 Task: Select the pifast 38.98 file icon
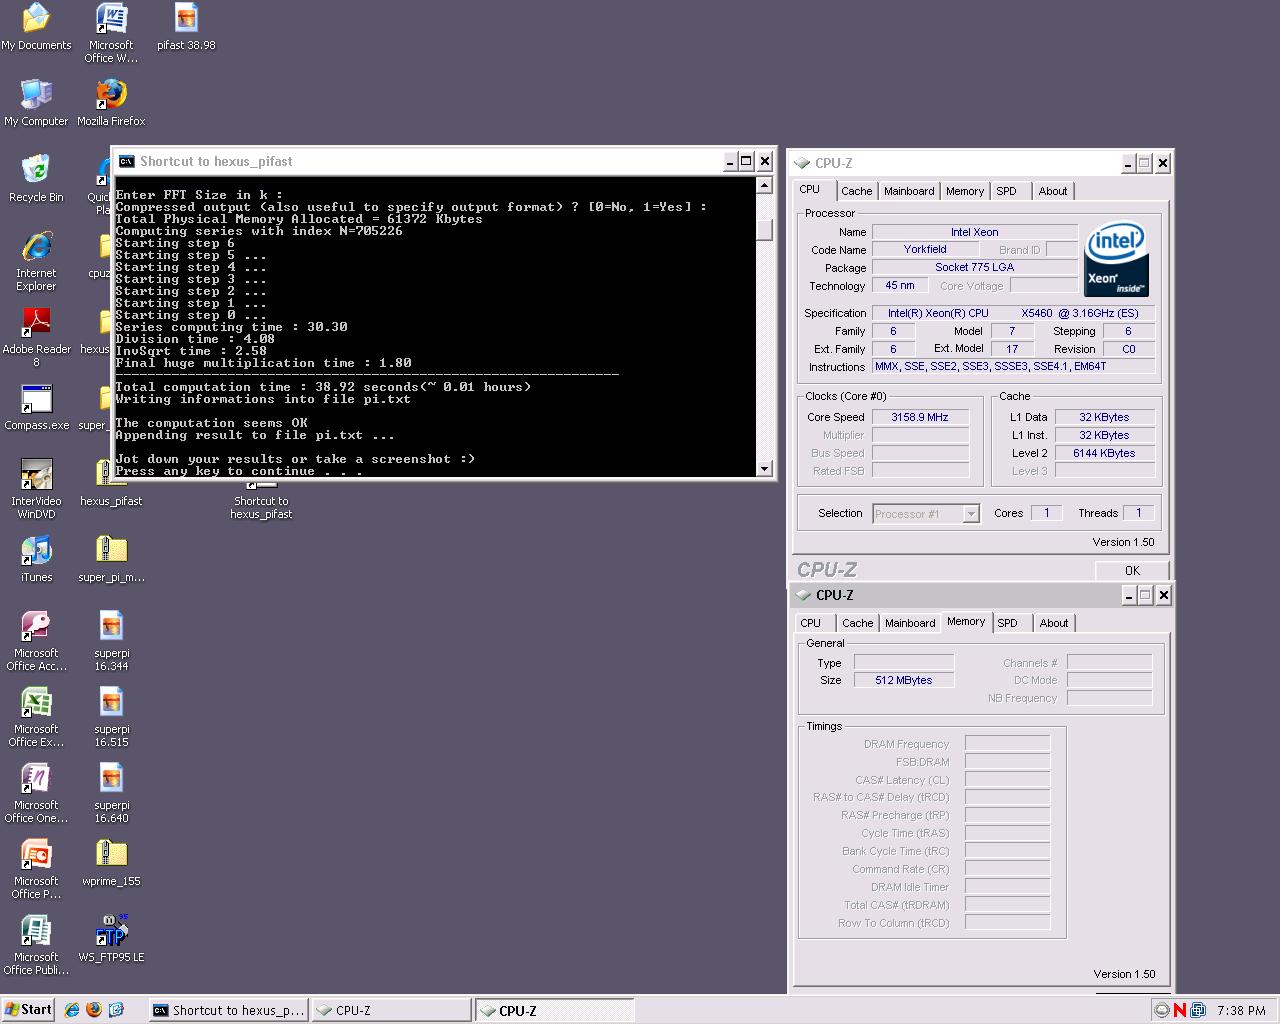point(186,27)
